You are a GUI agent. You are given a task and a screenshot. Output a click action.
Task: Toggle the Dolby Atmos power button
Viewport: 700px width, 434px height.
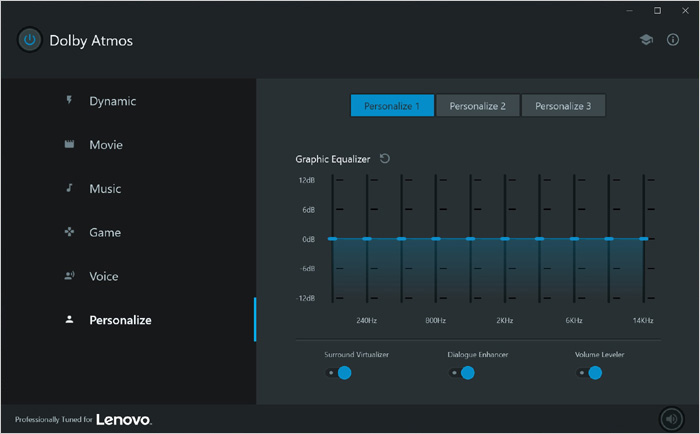(x=29, y=40)
